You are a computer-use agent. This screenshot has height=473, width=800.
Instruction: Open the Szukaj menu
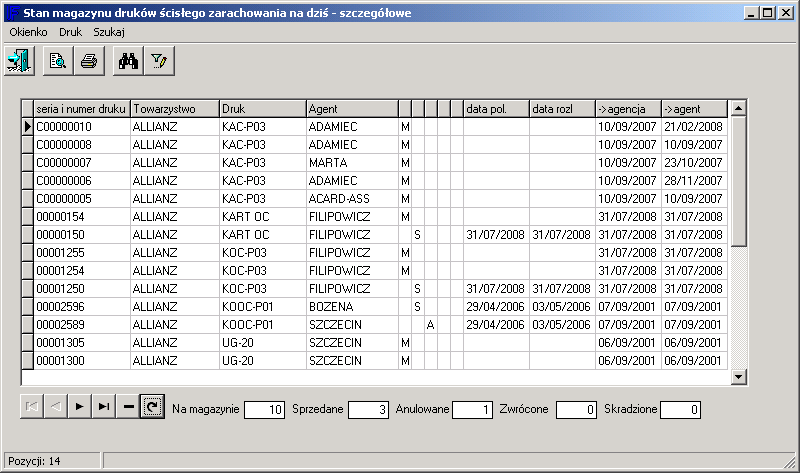click(109, 32)
